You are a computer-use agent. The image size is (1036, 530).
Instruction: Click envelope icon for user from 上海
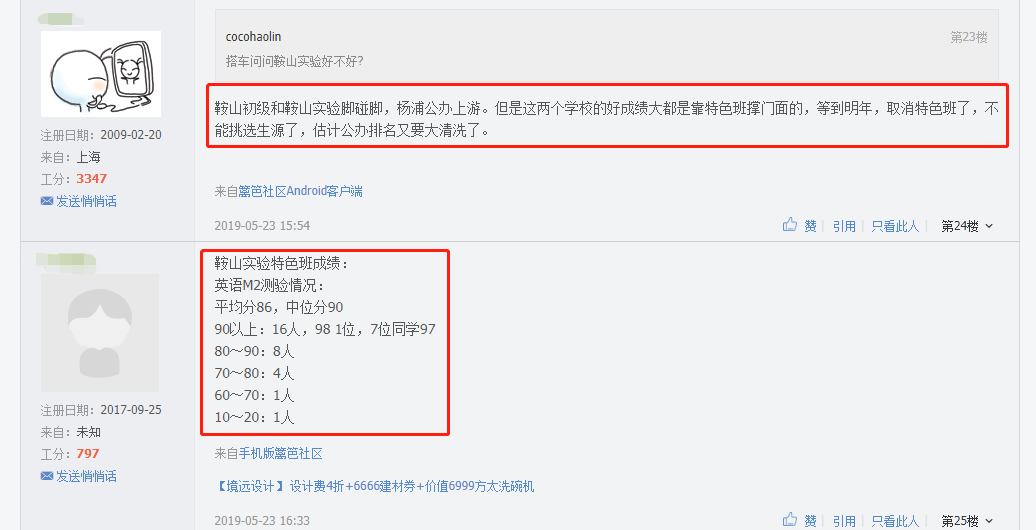(46, 201)
